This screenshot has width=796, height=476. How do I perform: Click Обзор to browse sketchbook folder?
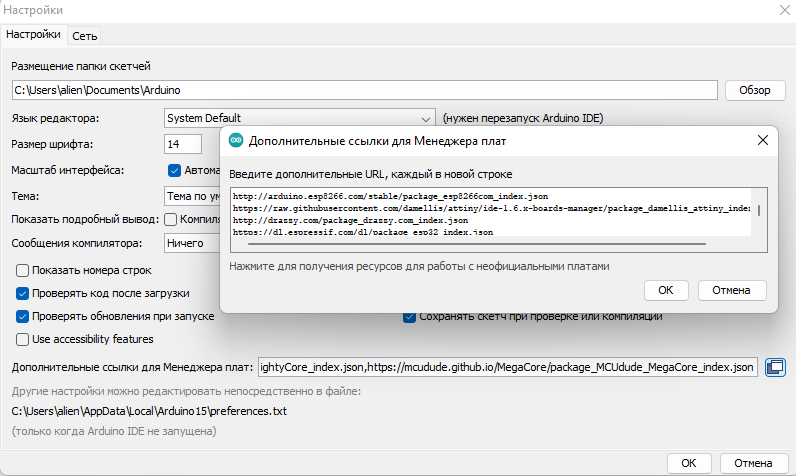click(x=755, y=90)
